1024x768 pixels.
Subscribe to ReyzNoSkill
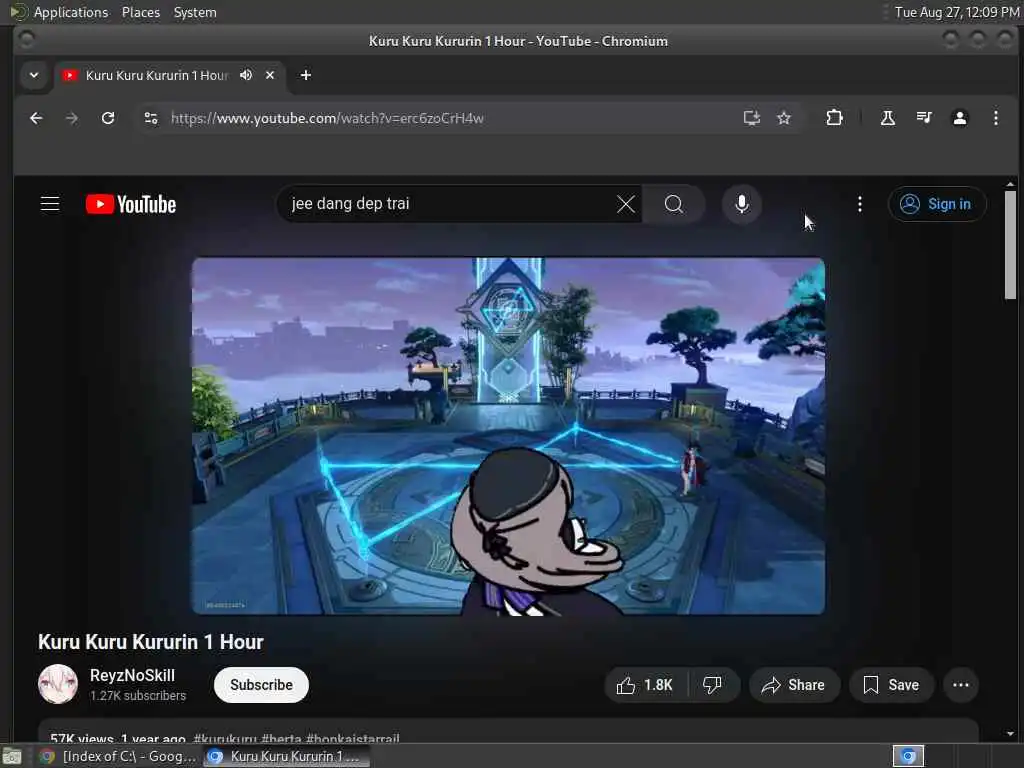(x=261, y=685)
